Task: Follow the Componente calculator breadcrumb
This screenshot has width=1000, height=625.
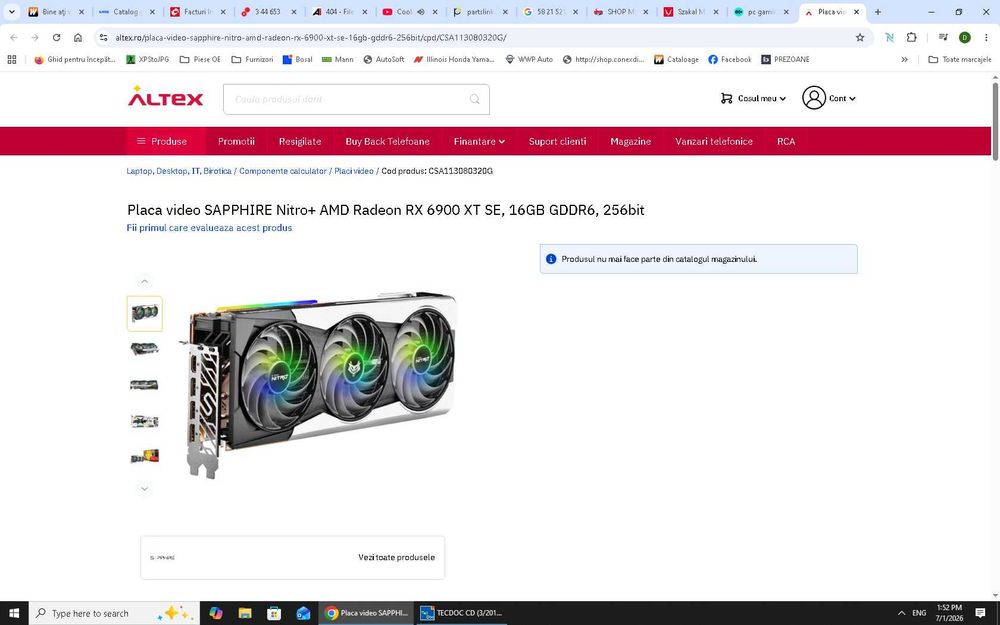Action: tap(283, 171)
